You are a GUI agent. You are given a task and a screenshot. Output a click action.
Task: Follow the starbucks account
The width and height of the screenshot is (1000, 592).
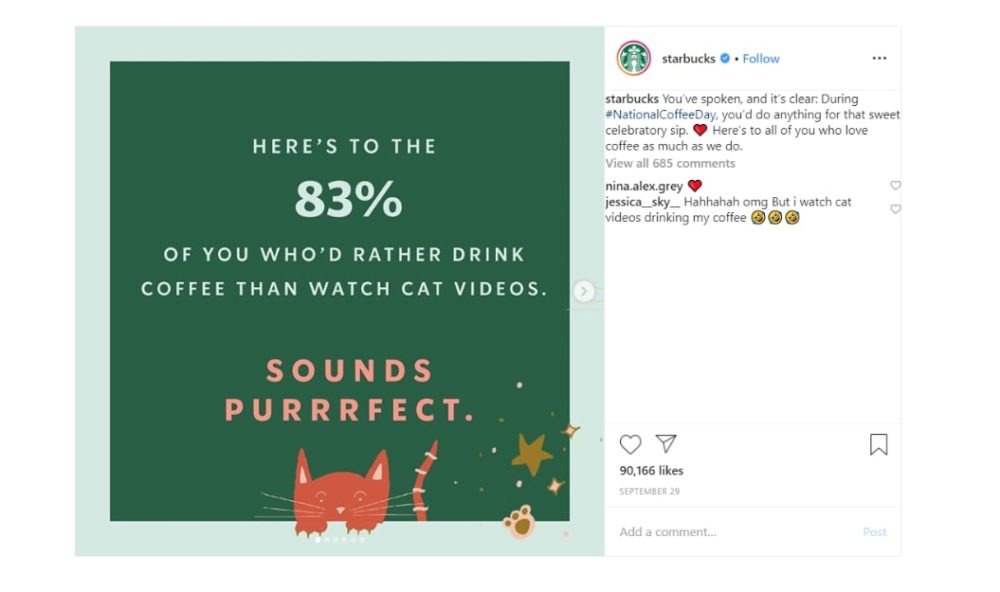click(x=761, y=58)
